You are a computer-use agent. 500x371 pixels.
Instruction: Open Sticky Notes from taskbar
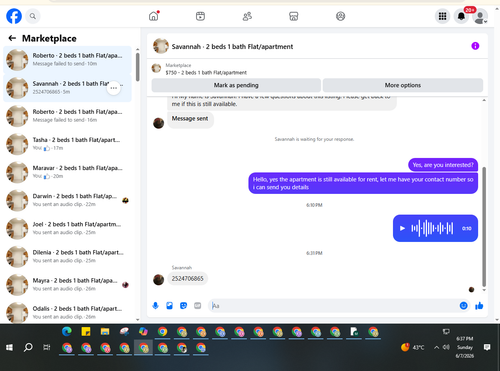[86, 332]
